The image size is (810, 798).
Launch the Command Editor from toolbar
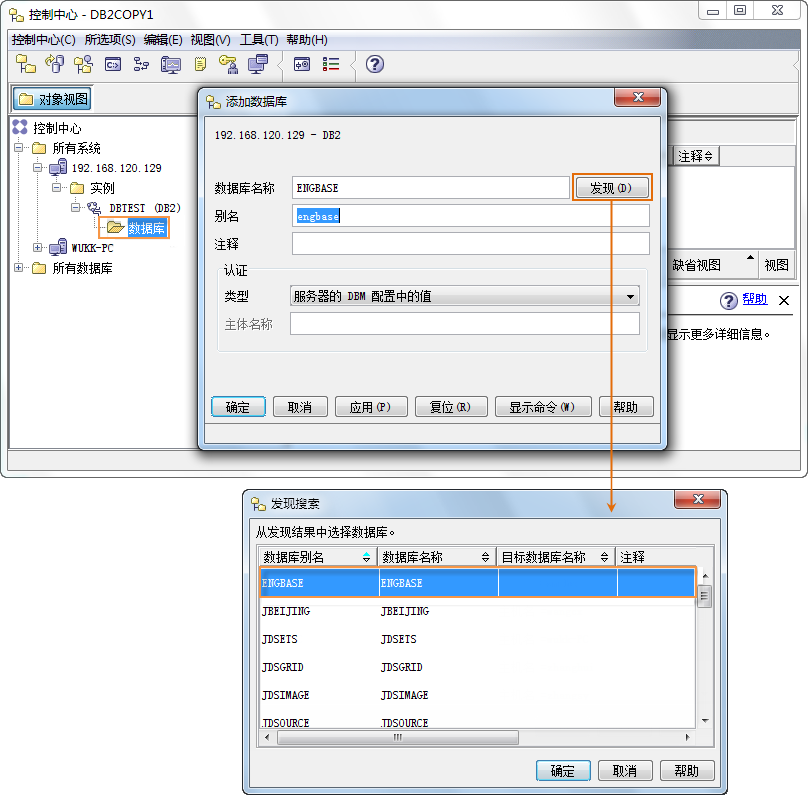tap(113, 64)
